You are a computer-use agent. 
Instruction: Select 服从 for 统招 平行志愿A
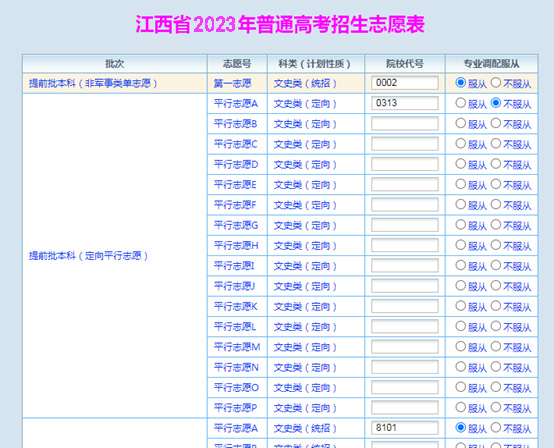460,428
